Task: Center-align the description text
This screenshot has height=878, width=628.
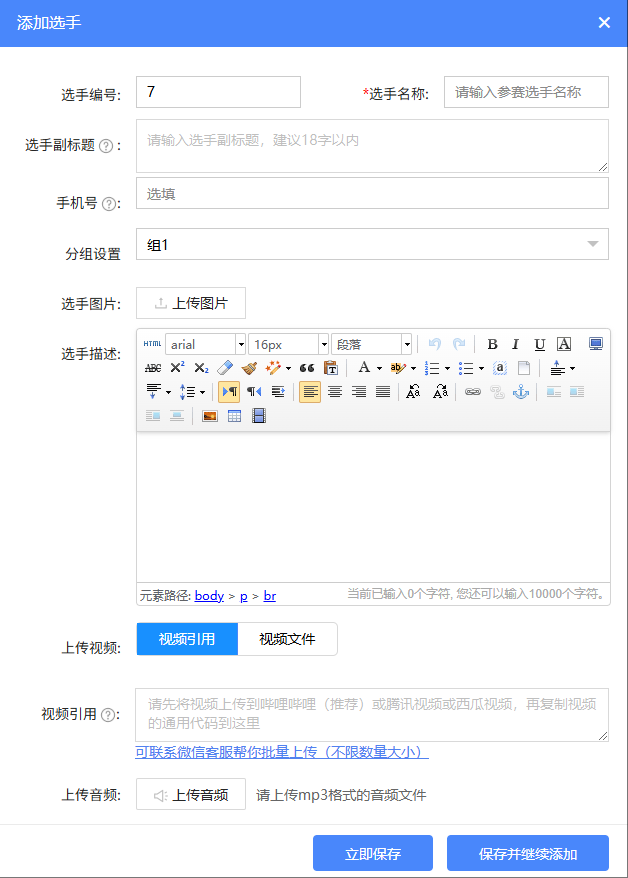Action: tap(334, 392)
